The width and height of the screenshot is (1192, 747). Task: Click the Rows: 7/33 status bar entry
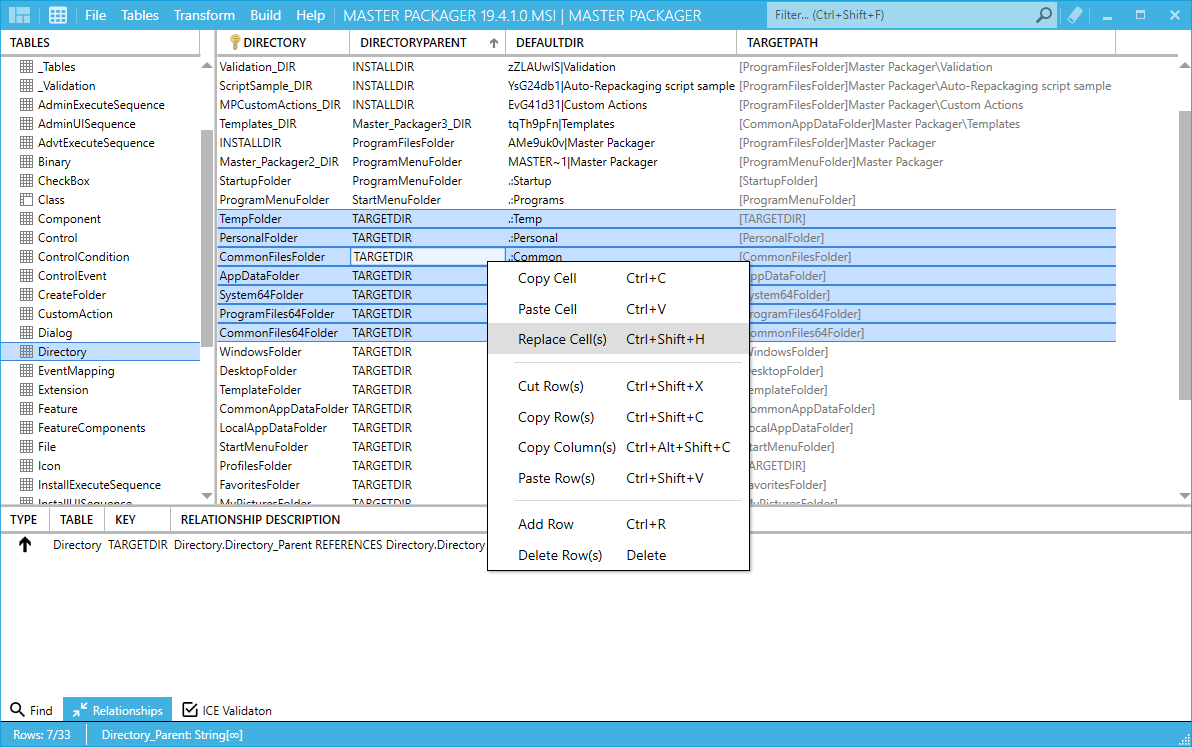pos(42,735)
